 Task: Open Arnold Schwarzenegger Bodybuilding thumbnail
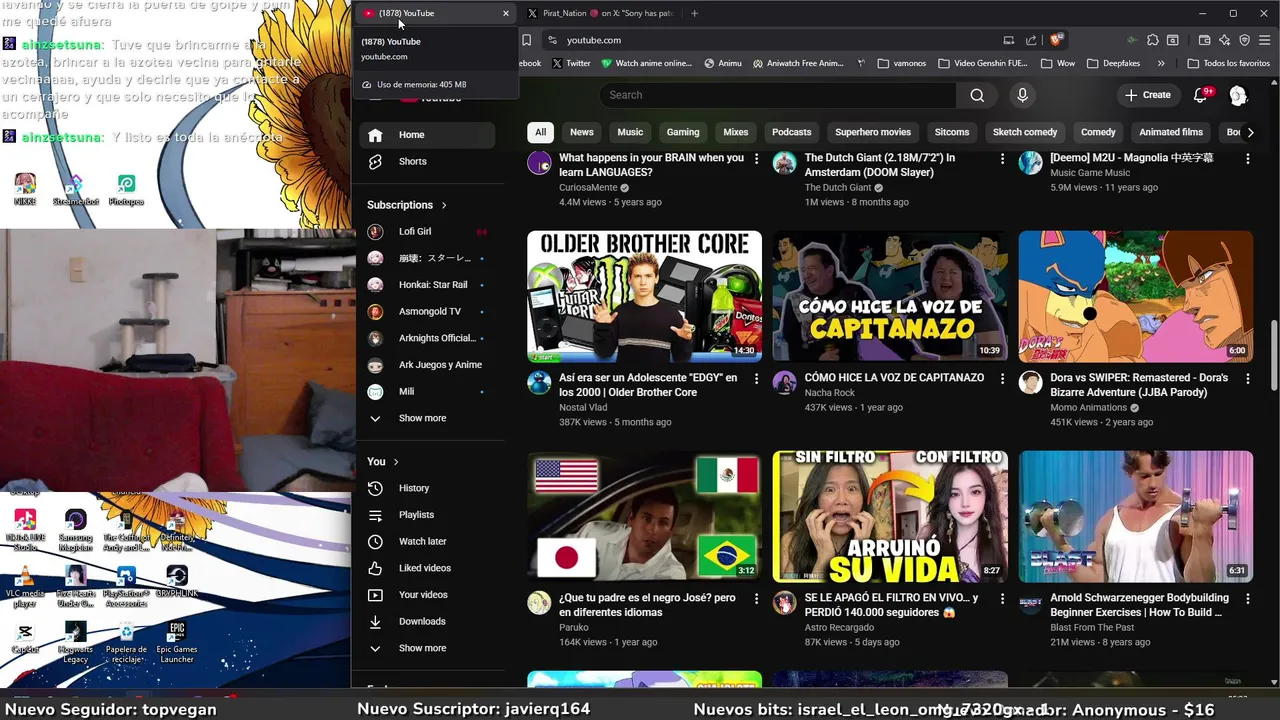pyautogui.click(x=1135, y=516)
